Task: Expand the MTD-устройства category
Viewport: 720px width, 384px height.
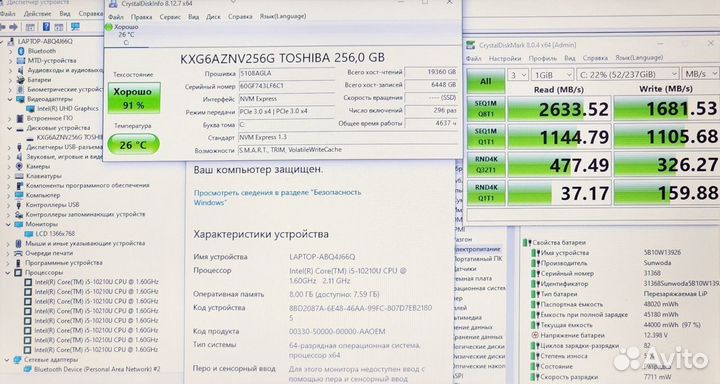Action: coord(11,61)
